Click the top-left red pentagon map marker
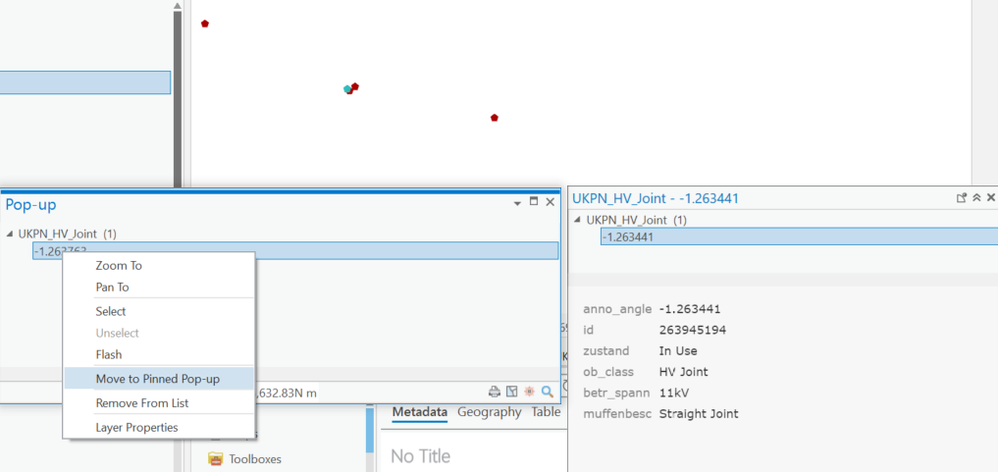998x472 pixels. tap(205, 24)
